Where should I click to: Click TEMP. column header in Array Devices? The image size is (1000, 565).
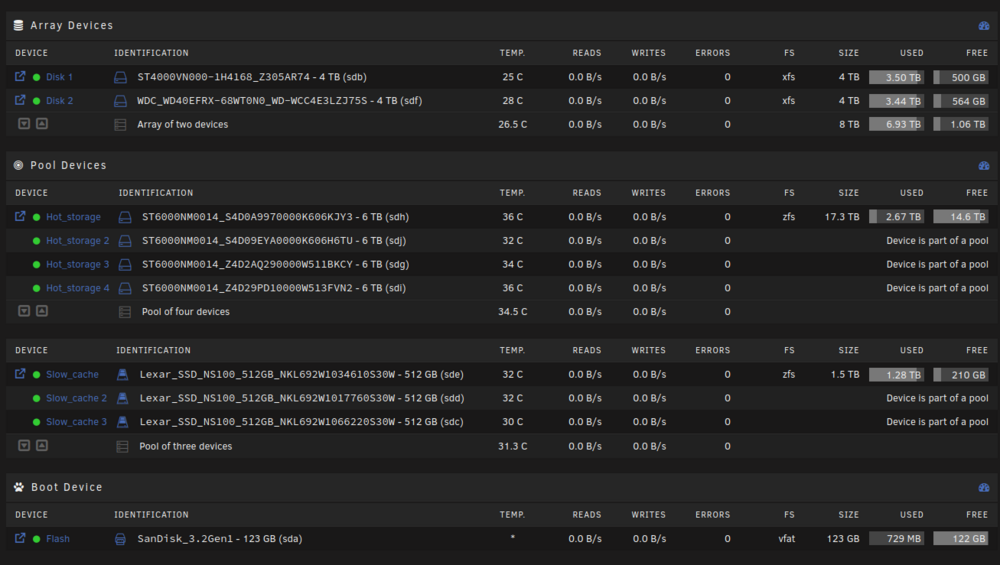tap(512, 53)
